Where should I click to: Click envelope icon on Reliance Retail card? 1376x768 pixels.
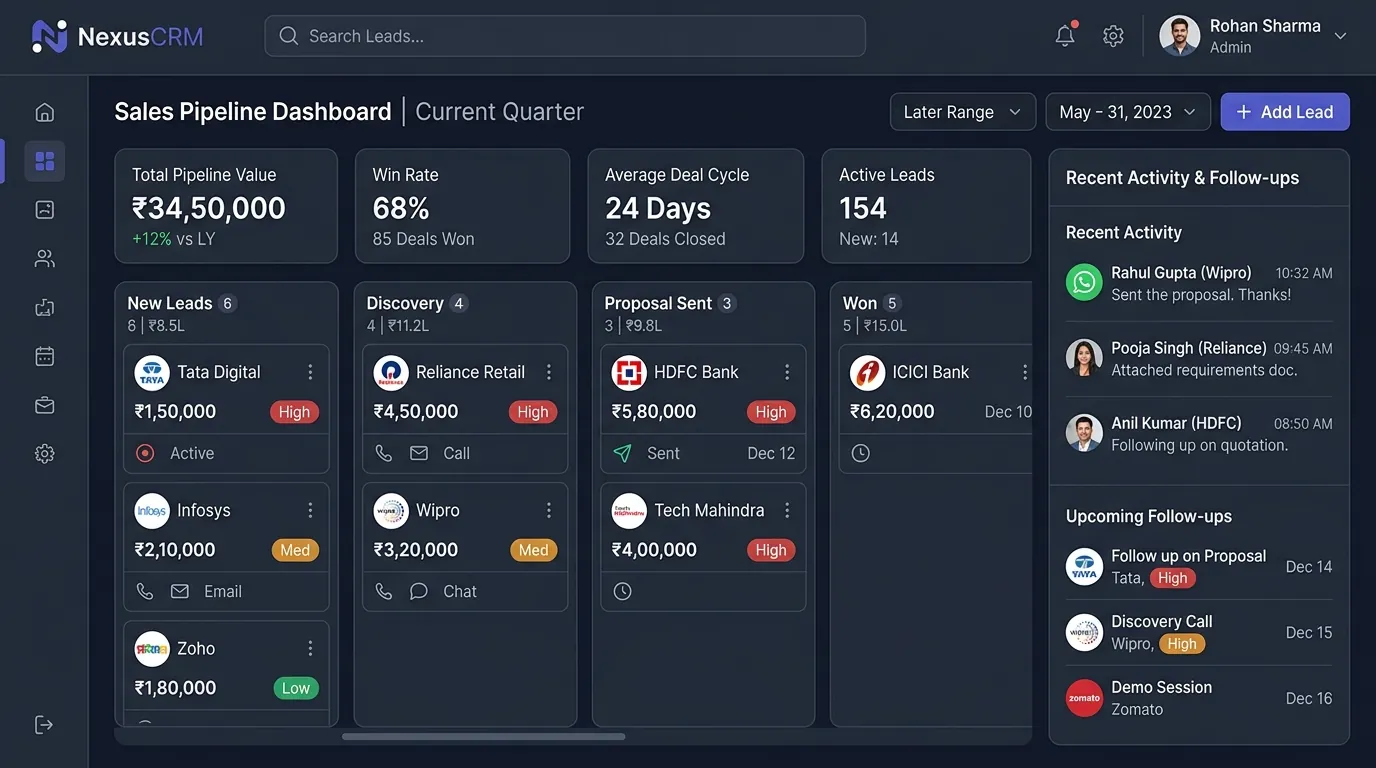pyautogui.click(x=419, y=453)
